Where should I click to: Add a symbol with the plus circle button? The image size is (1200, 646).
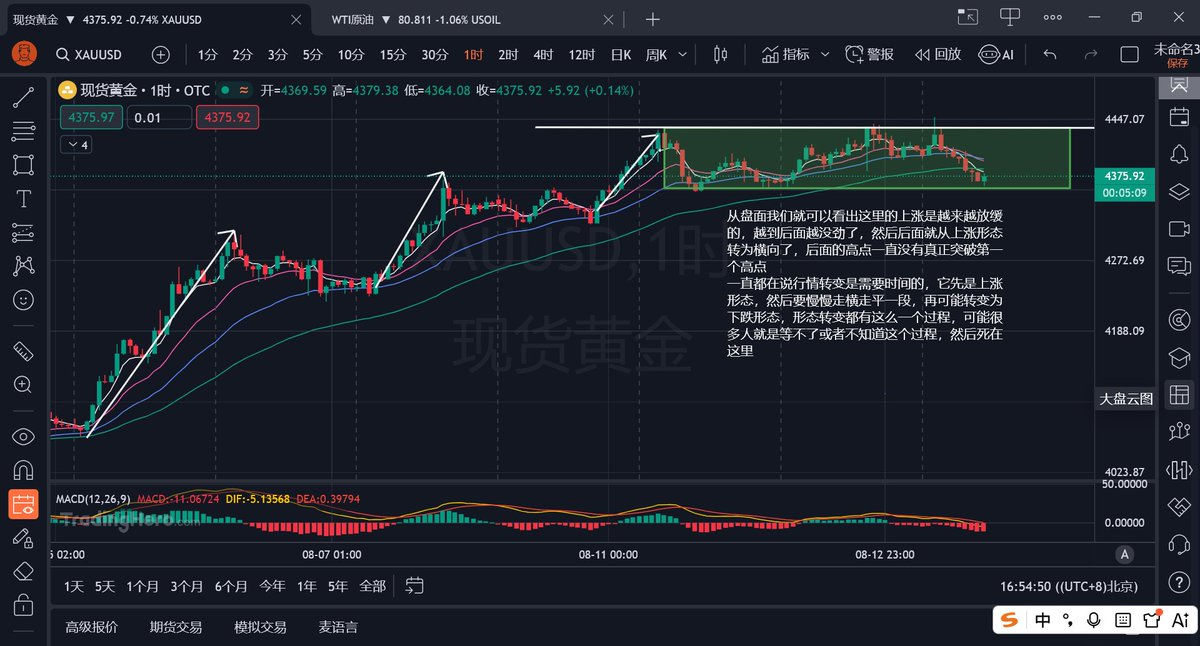click(x=160, y=55)
